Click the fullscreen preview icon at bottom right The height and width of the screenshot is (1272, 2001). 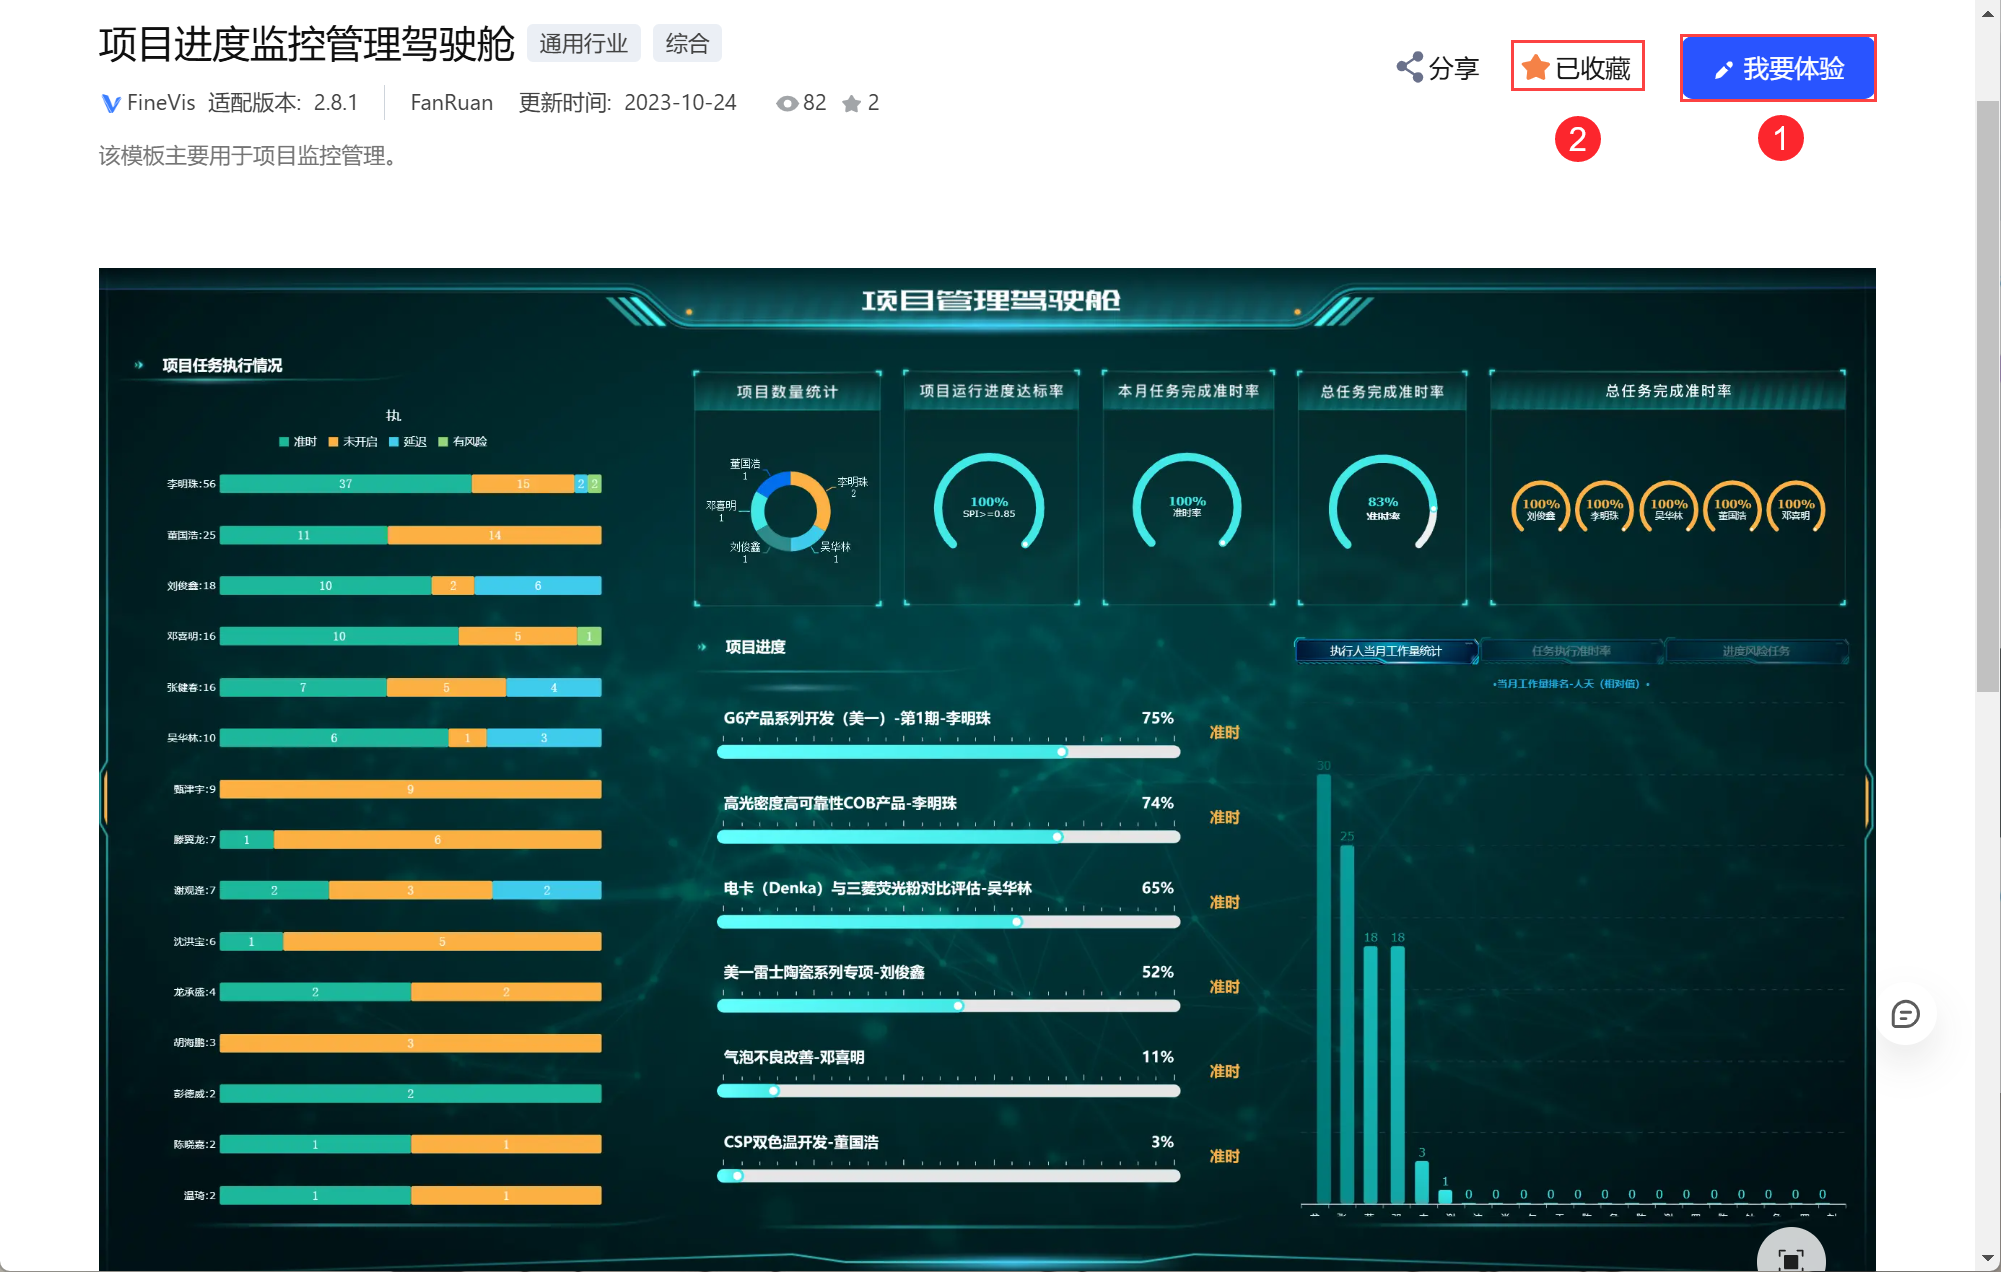coord(1791,1258)
